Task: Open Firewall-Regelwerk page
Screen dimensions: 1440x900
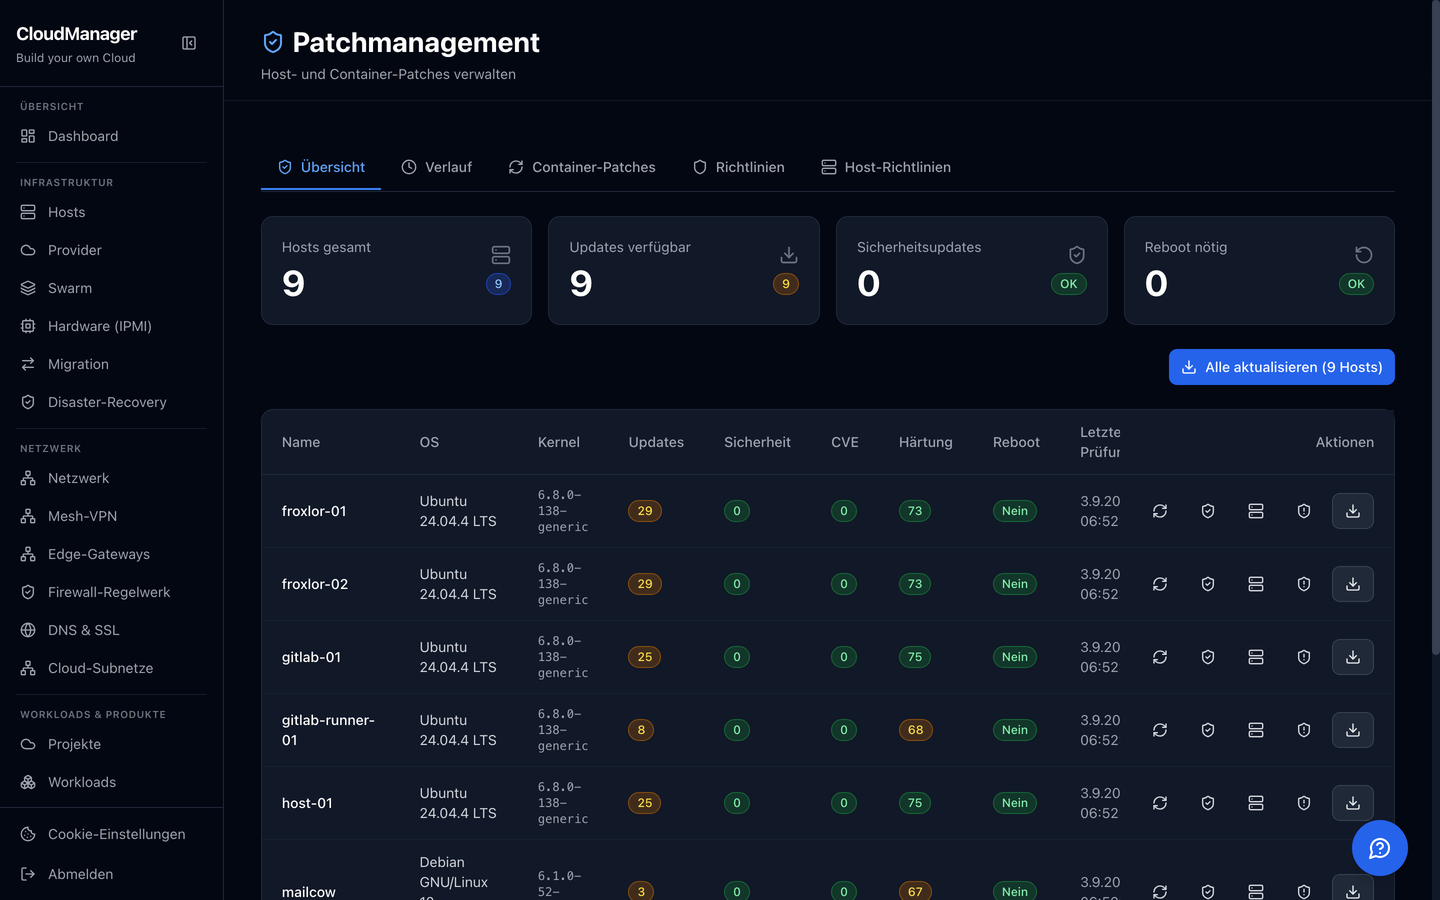Action: coord(112,592)
